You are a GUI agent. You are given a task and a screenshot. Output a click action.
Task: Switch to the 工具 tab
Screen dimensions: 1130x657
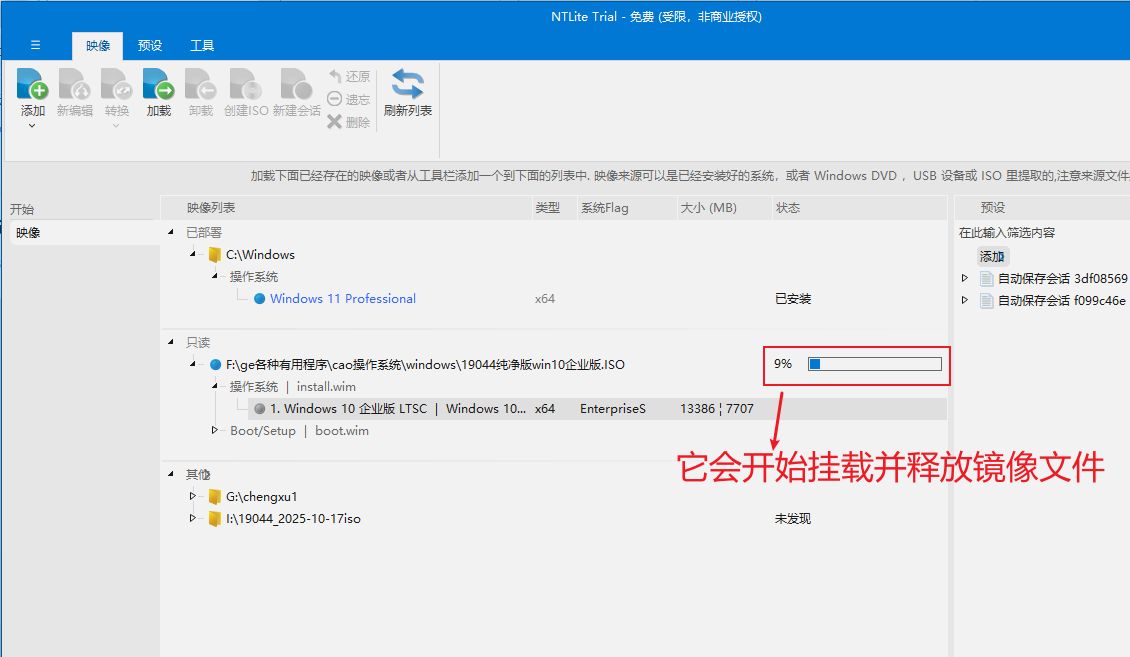point(202,45)
